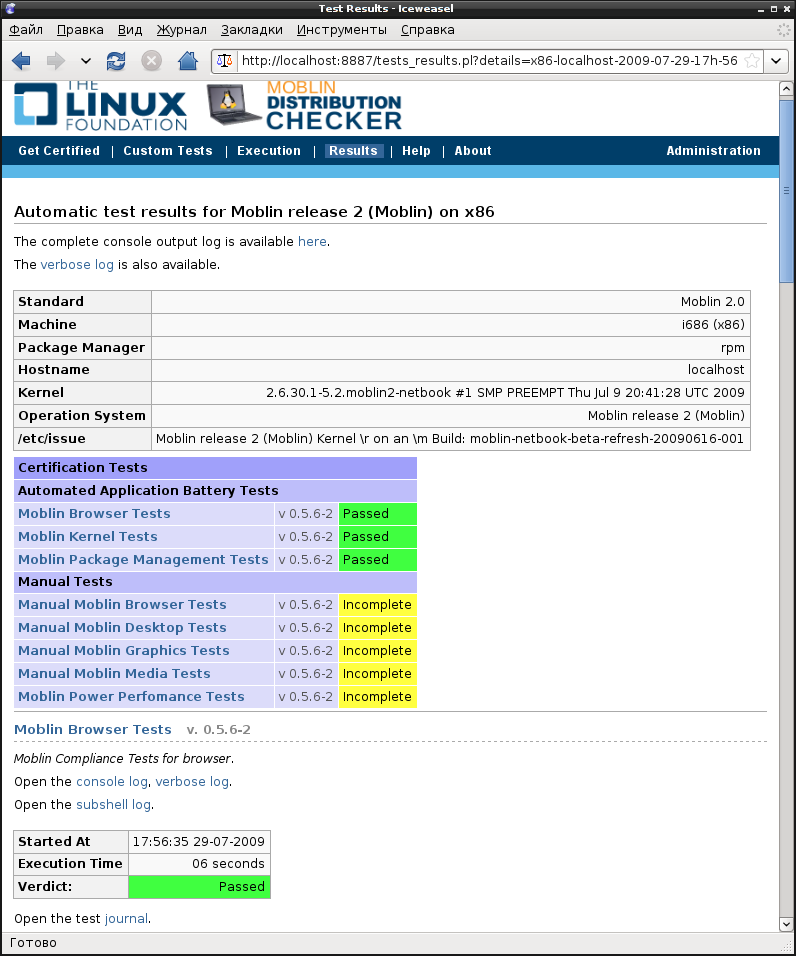Open the Вид menu

[130, 30]
